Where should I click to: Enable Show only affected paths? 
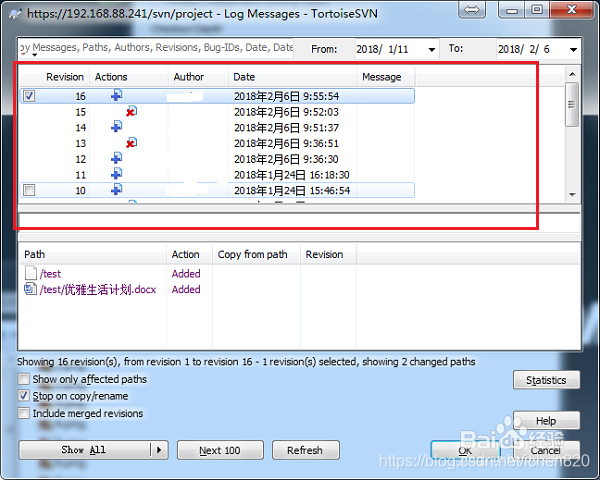24,379
